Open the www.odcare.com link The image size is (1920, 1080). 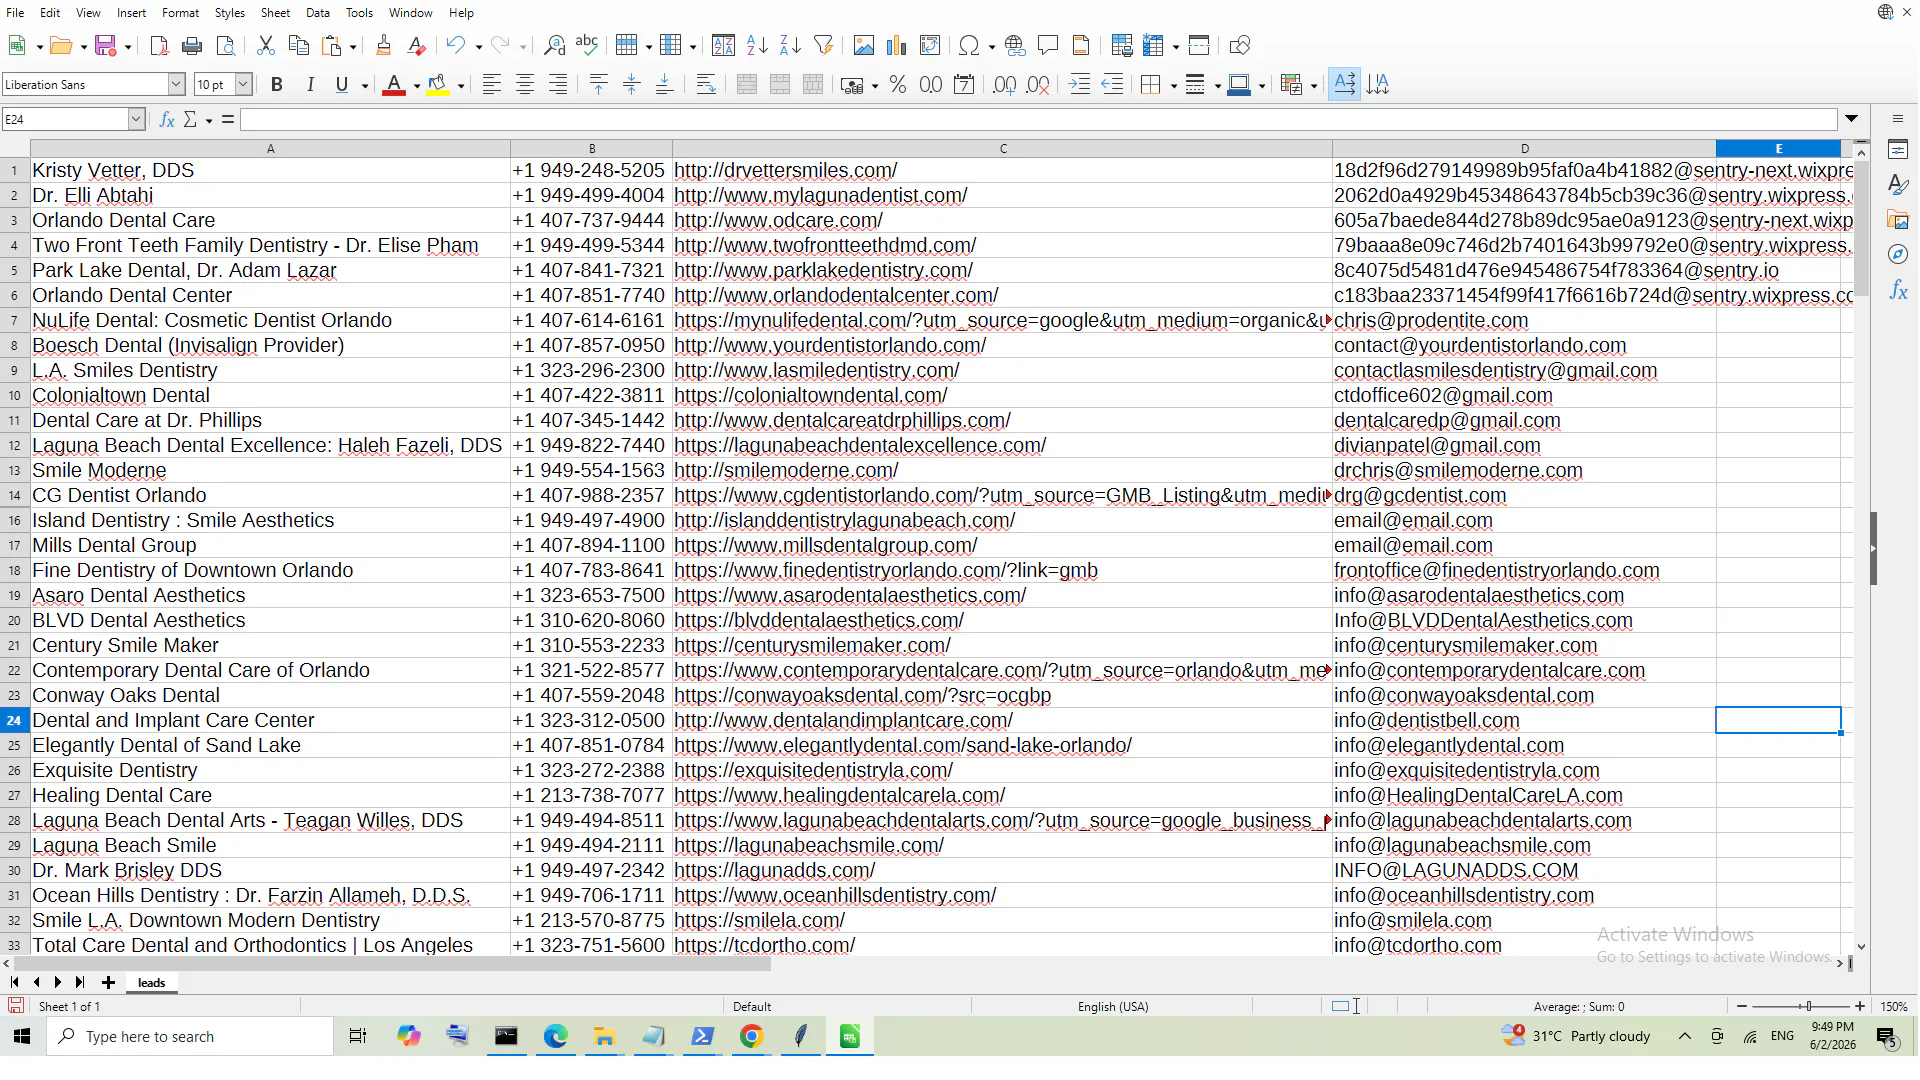(779, 221)
